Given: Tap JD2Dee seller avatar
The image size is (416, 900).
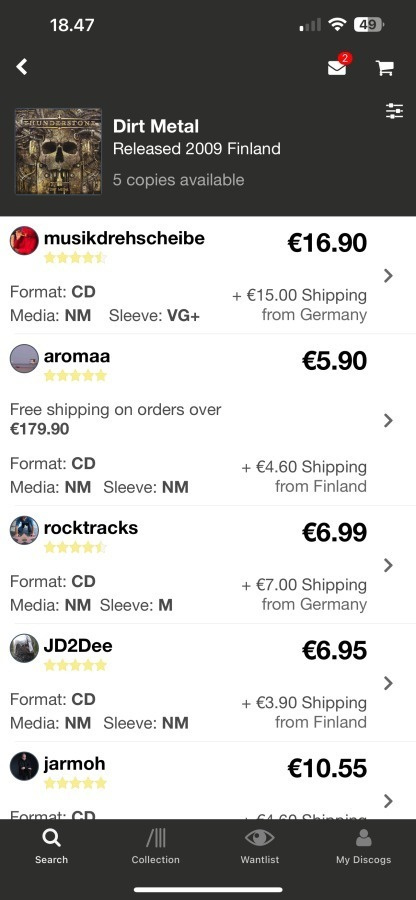Looking at the screenshot, I should (x=24, y=648).
